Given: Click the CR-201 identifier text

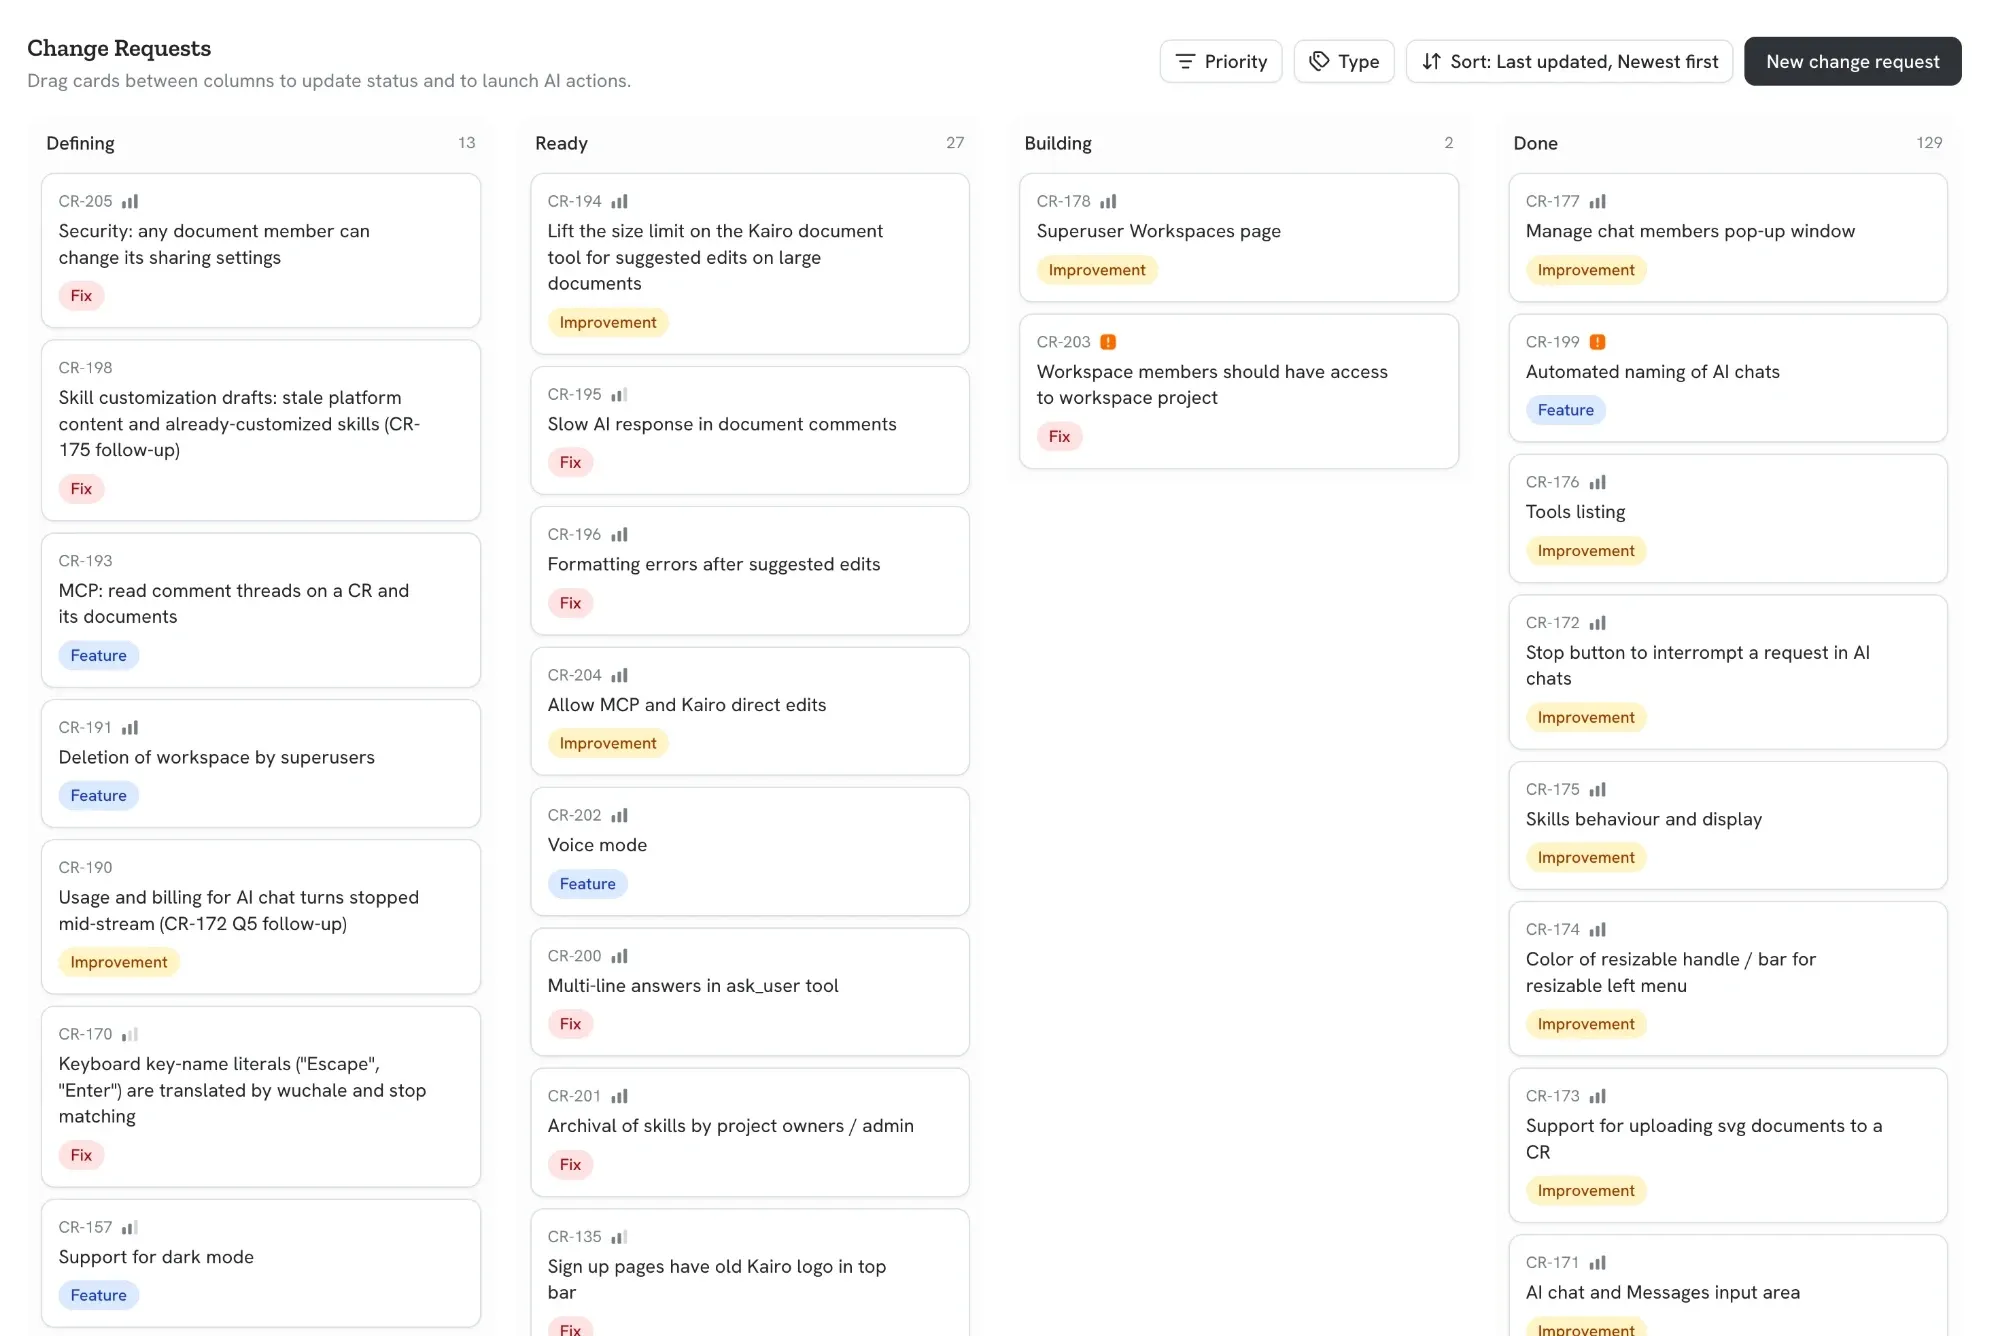Looking at the screenshot, I should [x=574, y=1097].
